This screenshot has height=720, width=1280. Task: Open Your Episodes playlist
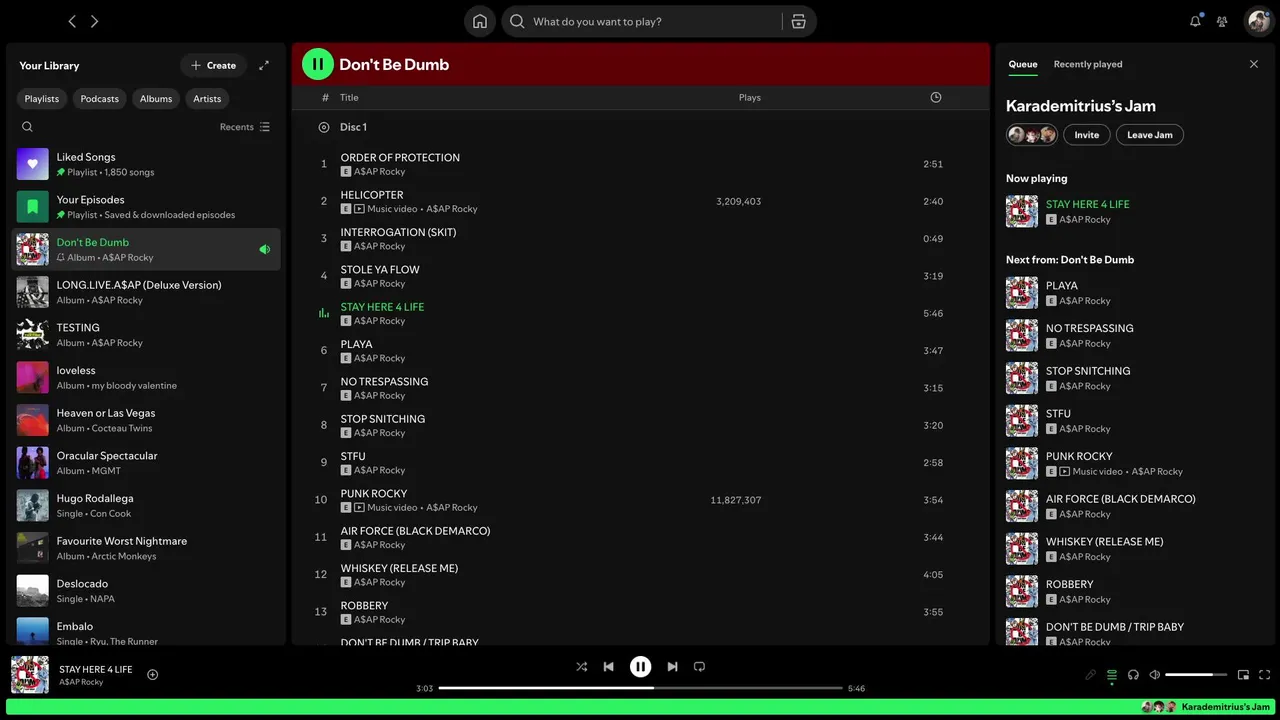point(146,207)
